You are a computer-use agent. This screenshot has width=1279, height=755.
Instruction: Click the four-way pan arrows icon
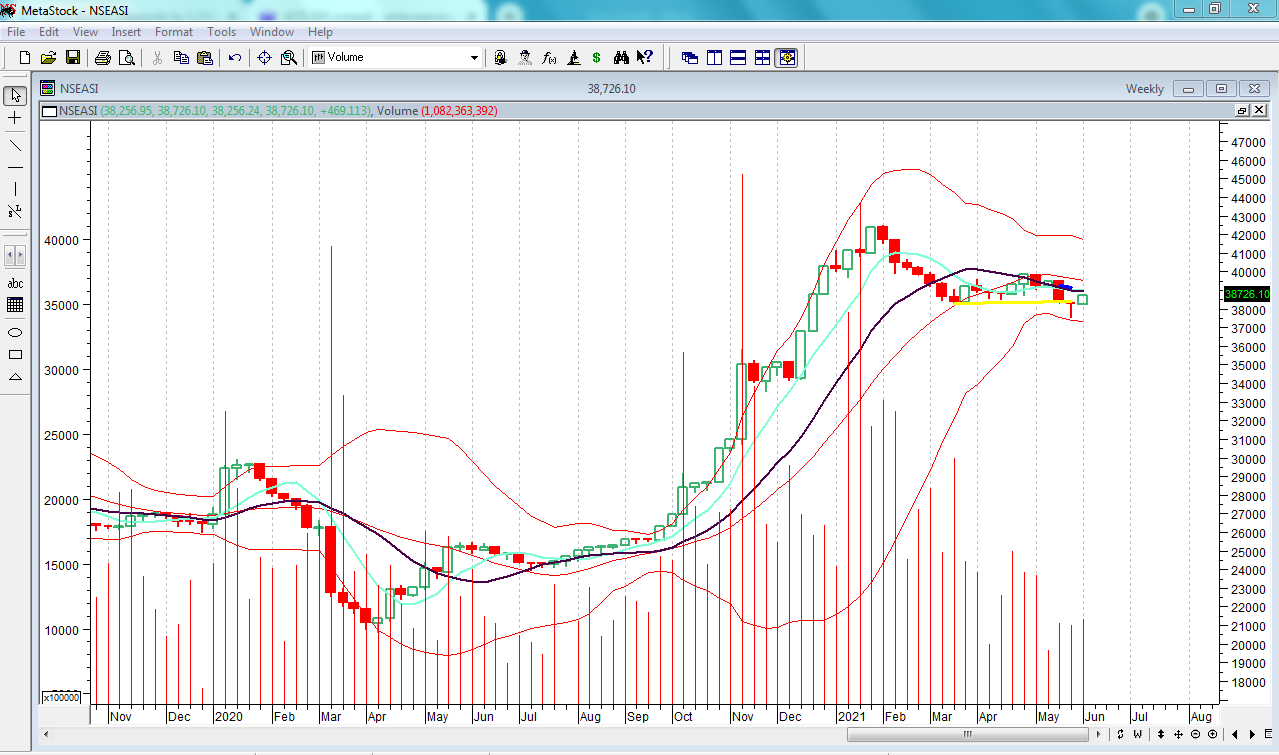pos(1178,734)
